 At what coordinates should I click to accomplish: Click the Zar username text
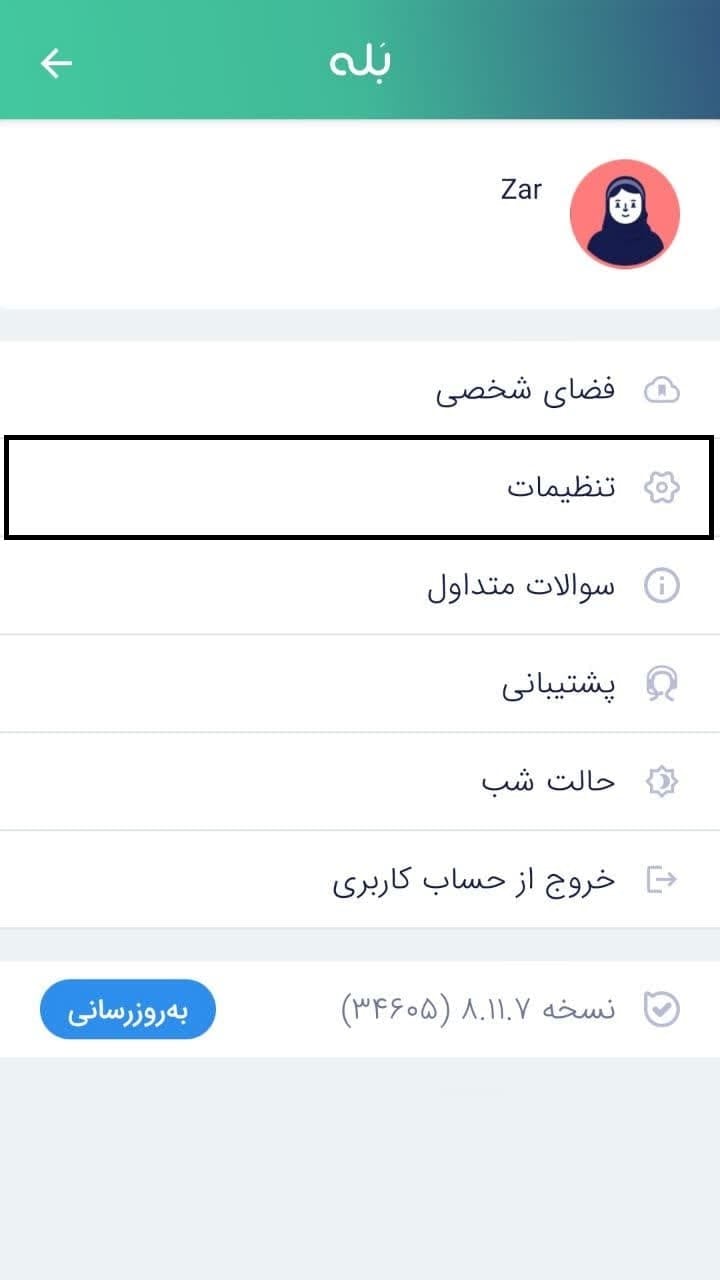[x=521, y=189]
